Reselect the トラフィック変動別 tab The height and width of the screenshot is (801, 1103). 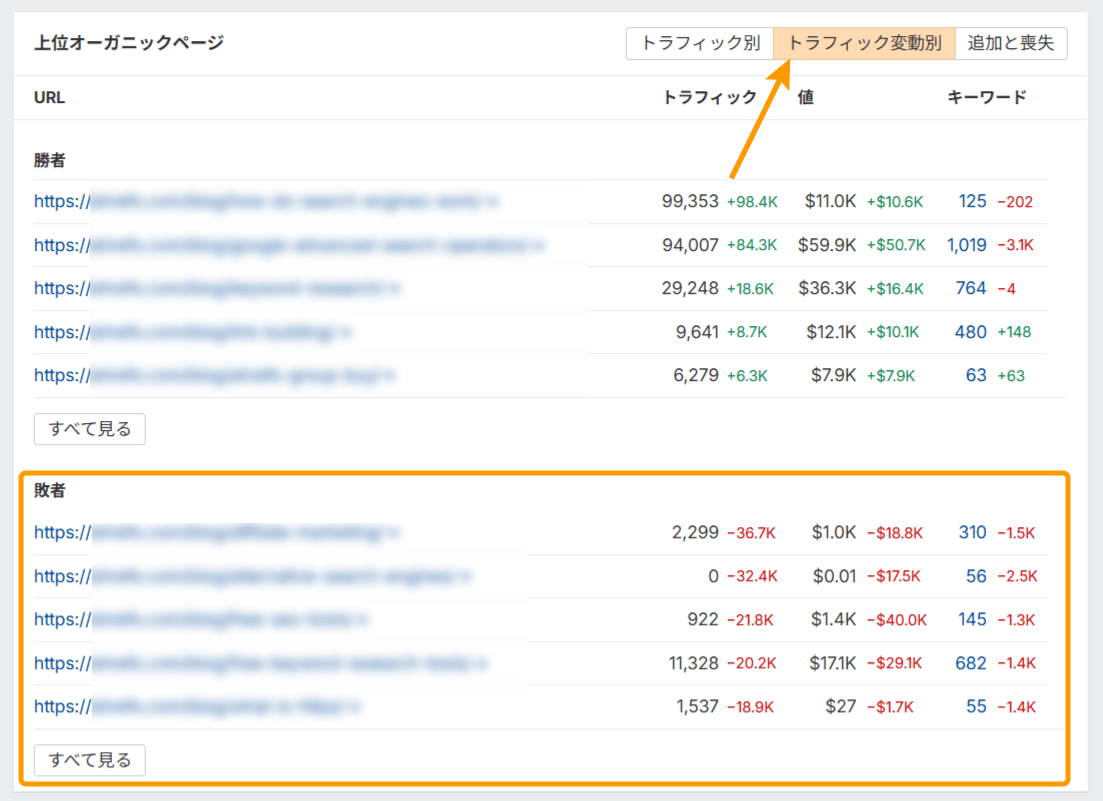pyautogui.click(x=865, y=44)
